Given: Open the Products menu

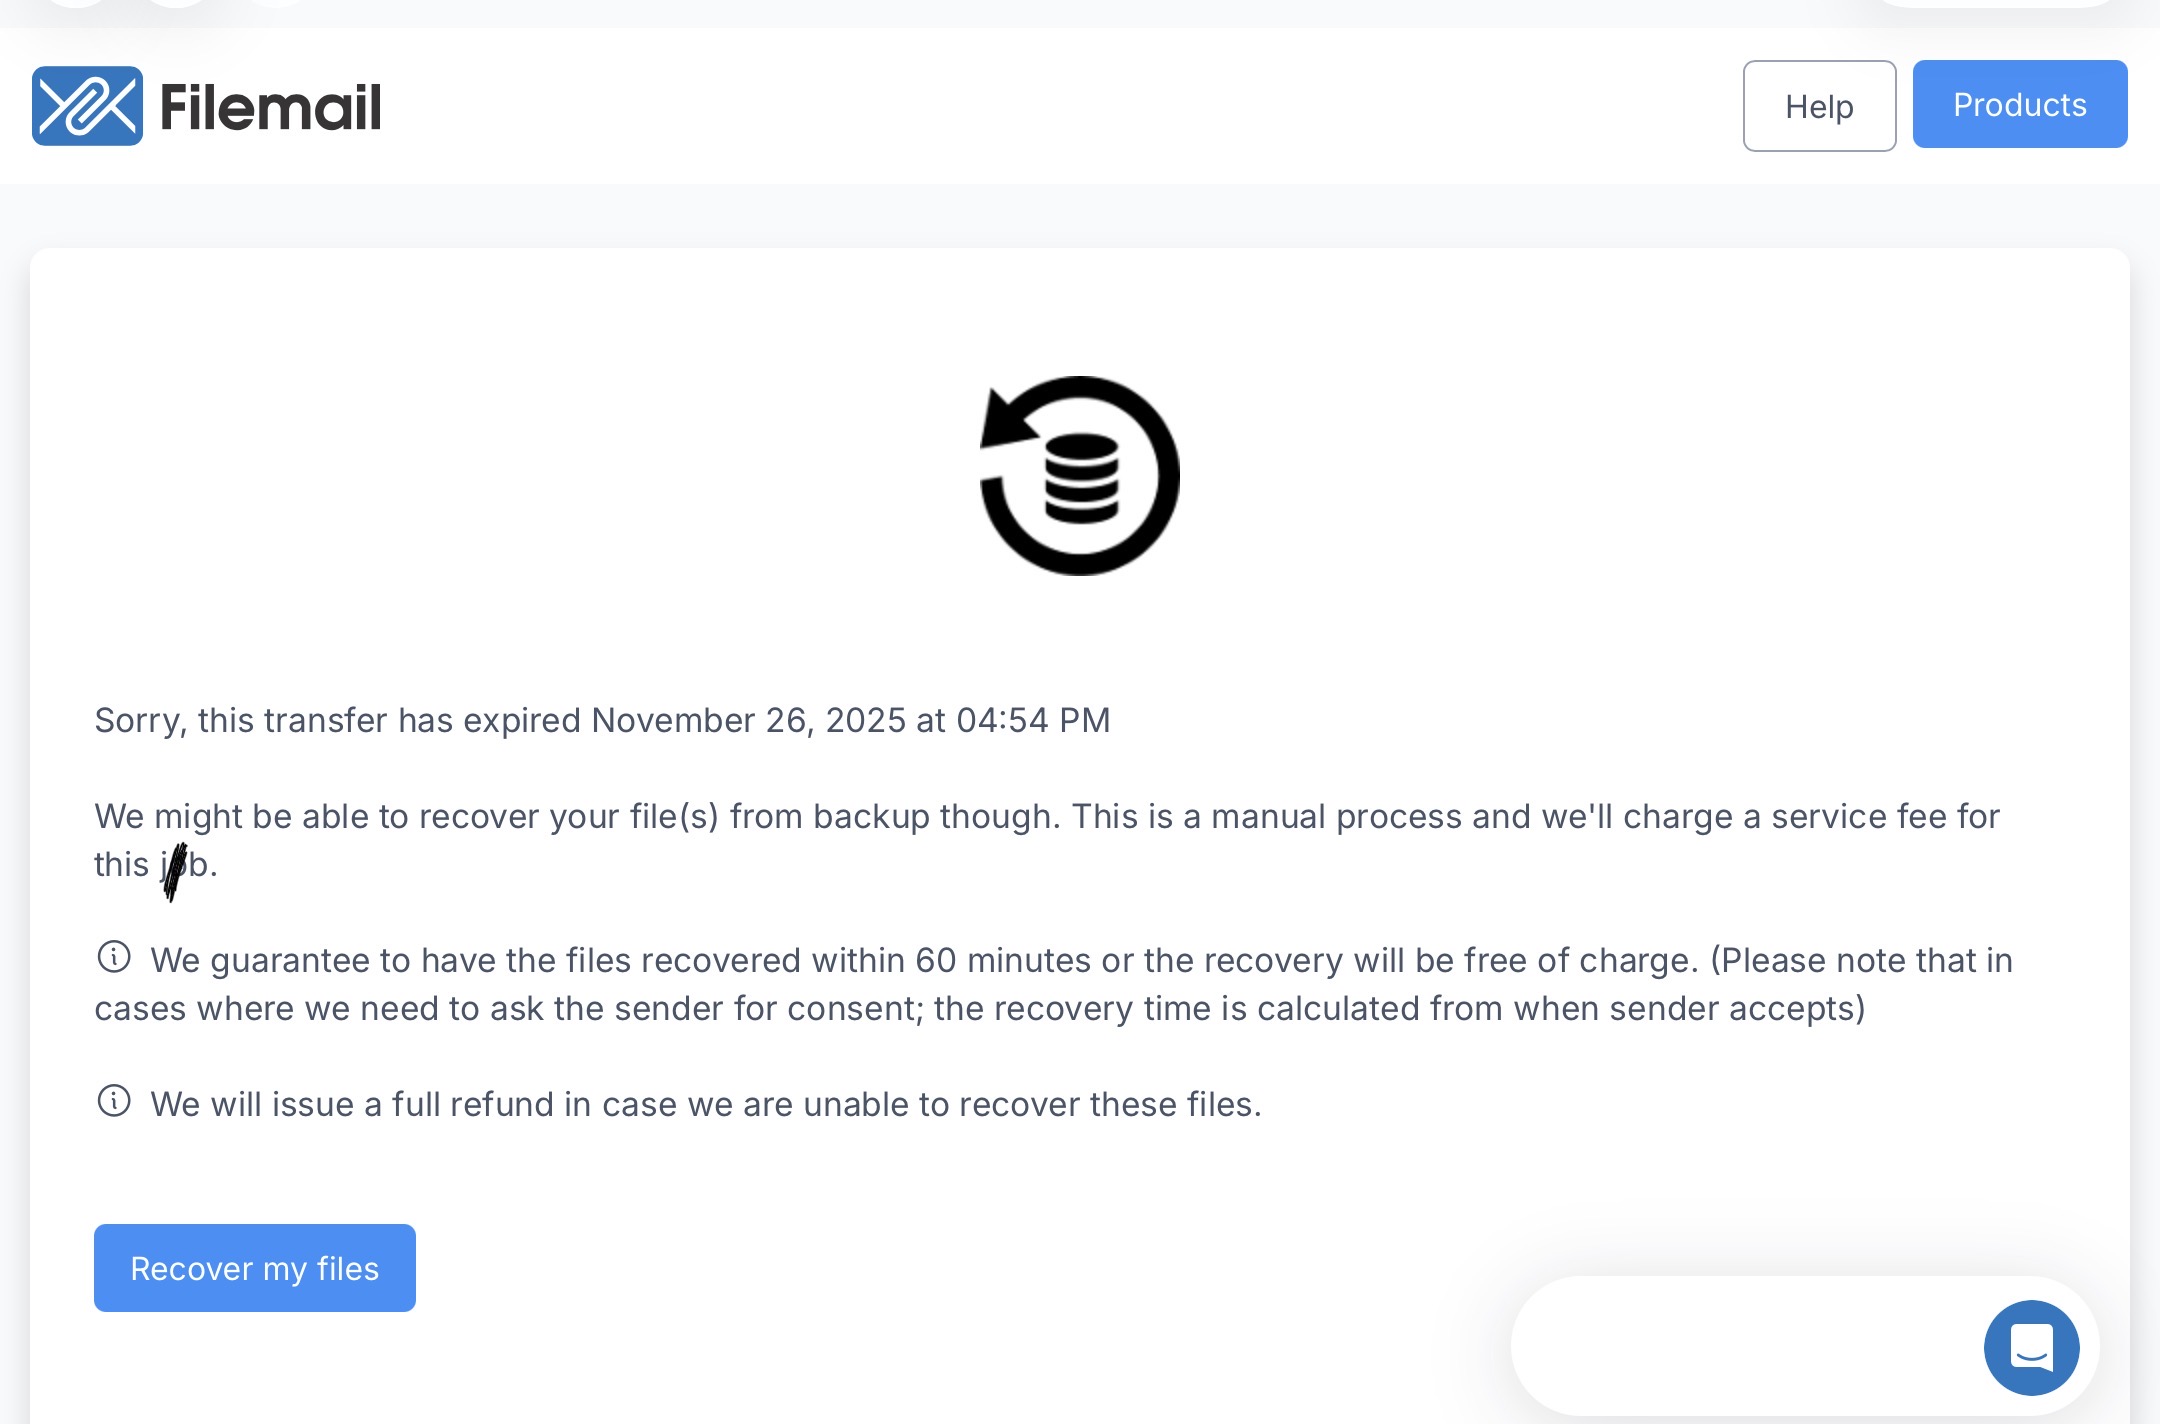Looking at the screenshot, I should 2019,104.
